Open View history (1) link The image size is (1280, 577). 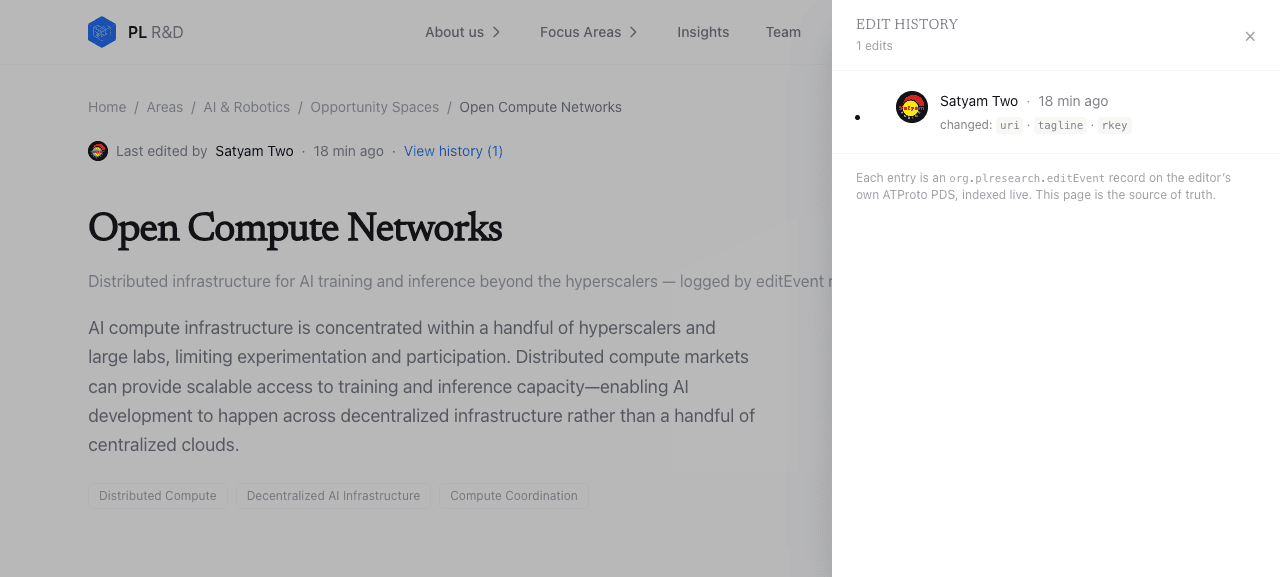pyautogui.click(x=453, y=151)
